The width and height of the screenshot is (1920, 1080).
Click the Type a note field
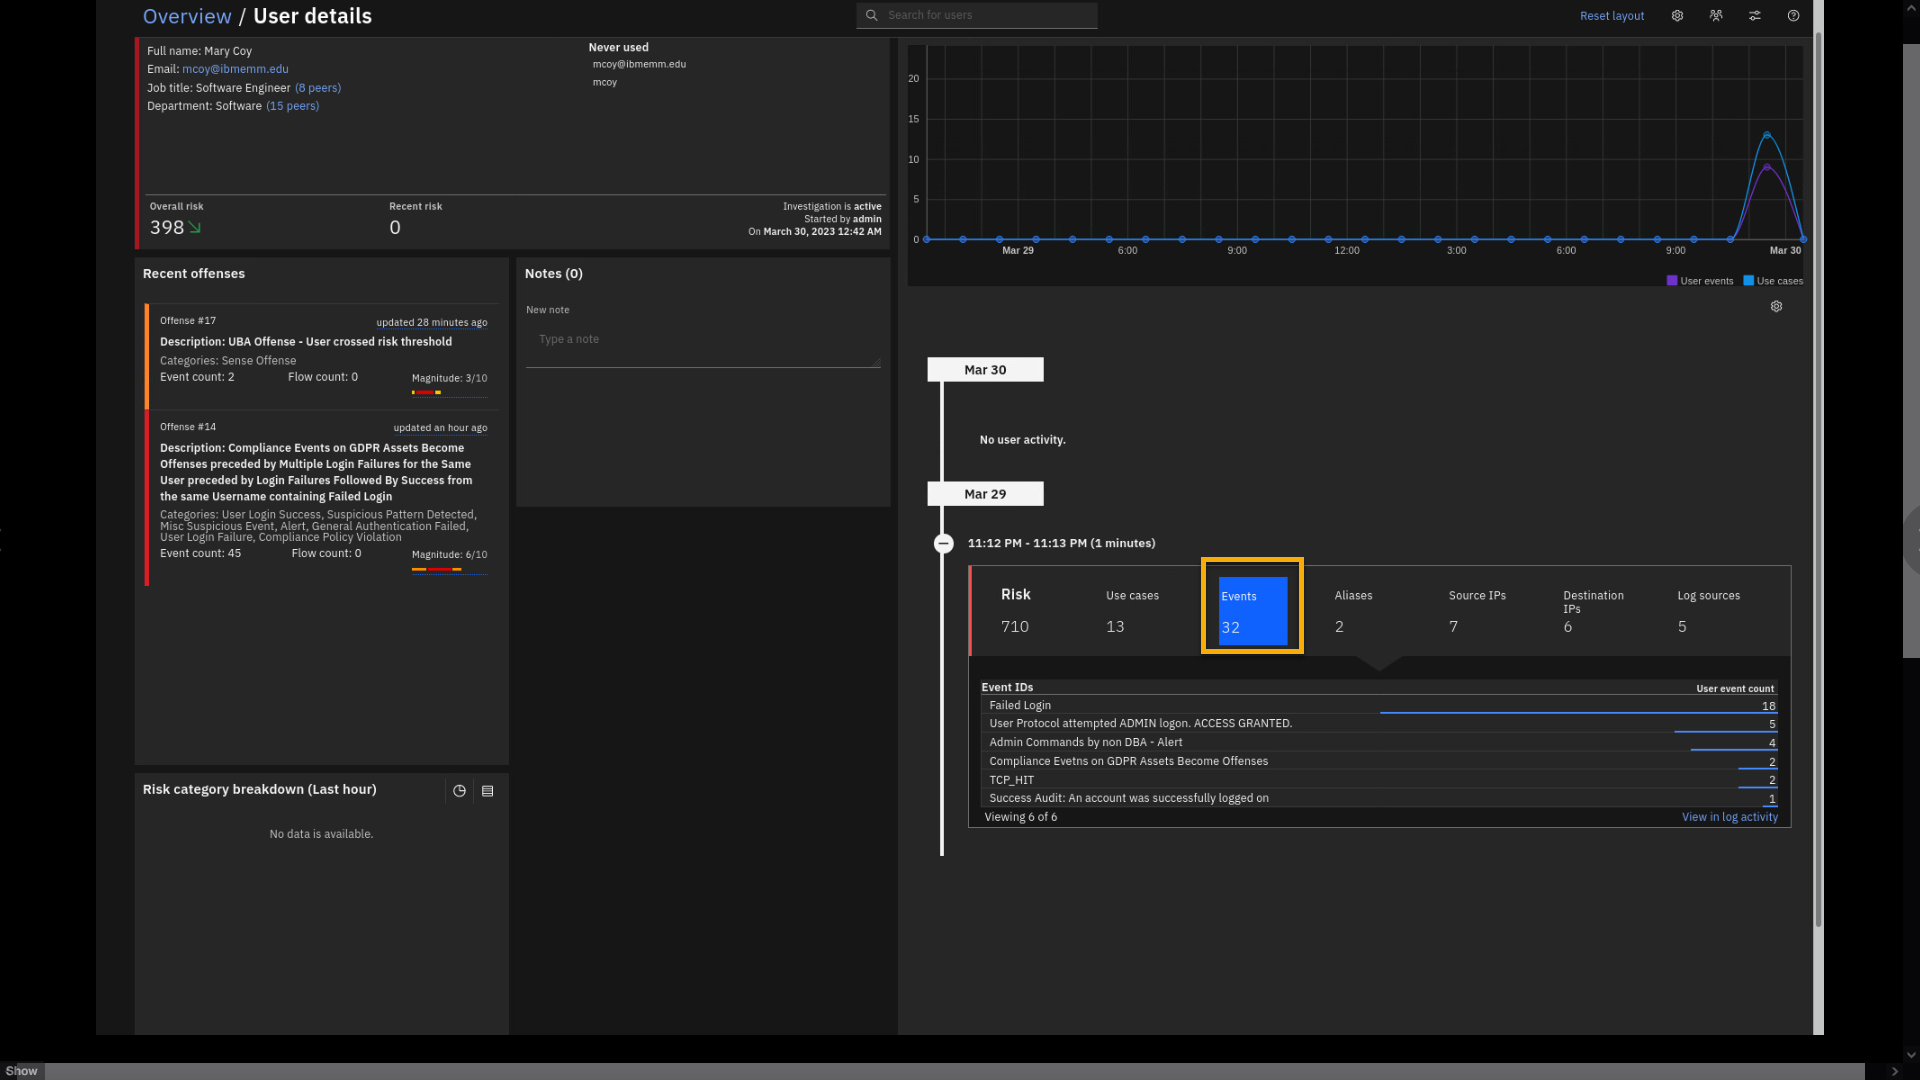tap(703, 340)
